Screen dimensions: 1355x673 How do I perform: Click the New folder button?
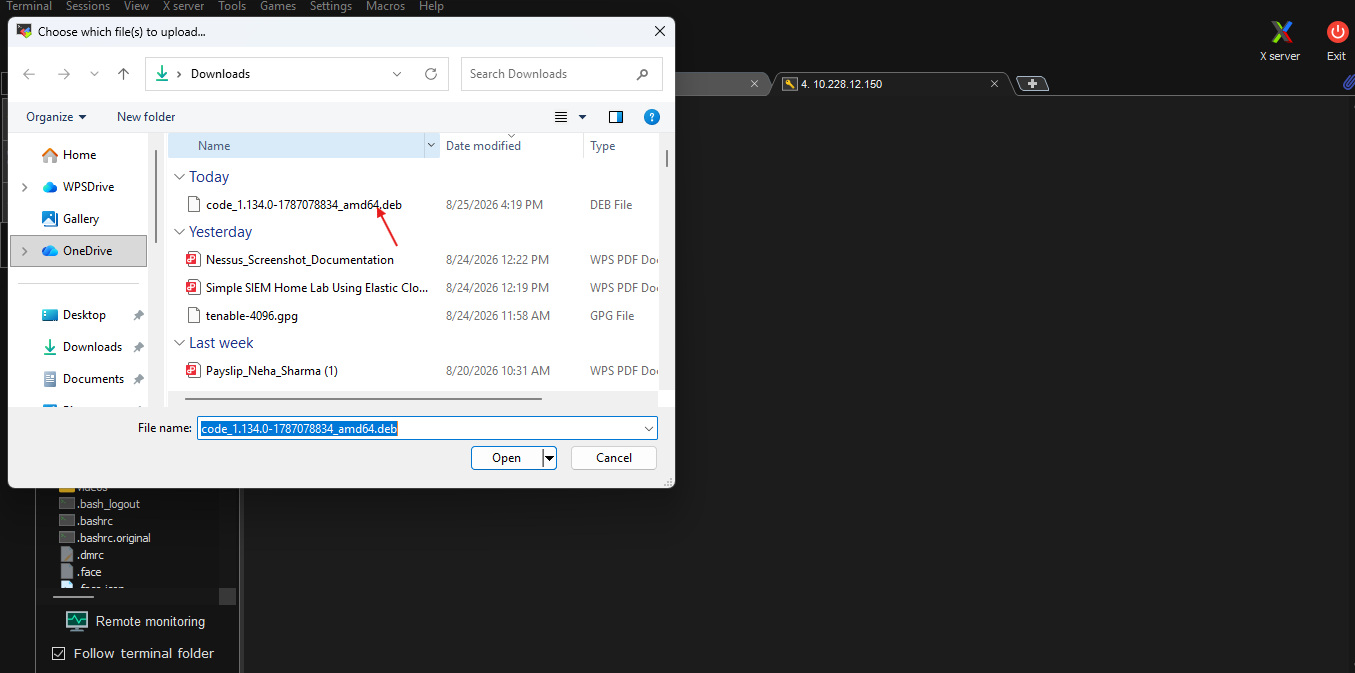click(x=146, y=117)
